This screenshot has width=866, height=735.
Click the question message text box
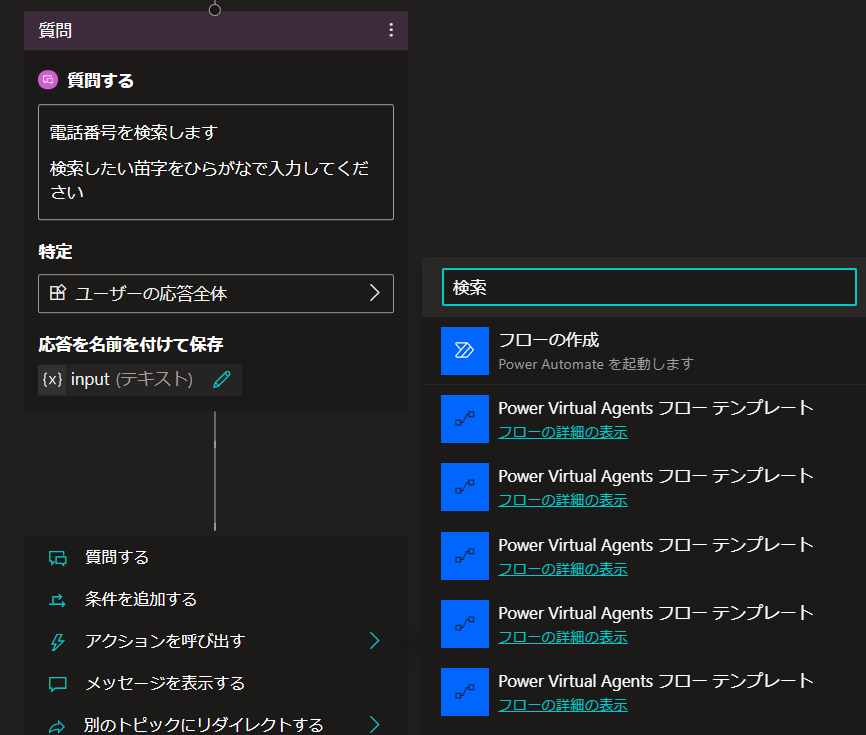(215, 162)
